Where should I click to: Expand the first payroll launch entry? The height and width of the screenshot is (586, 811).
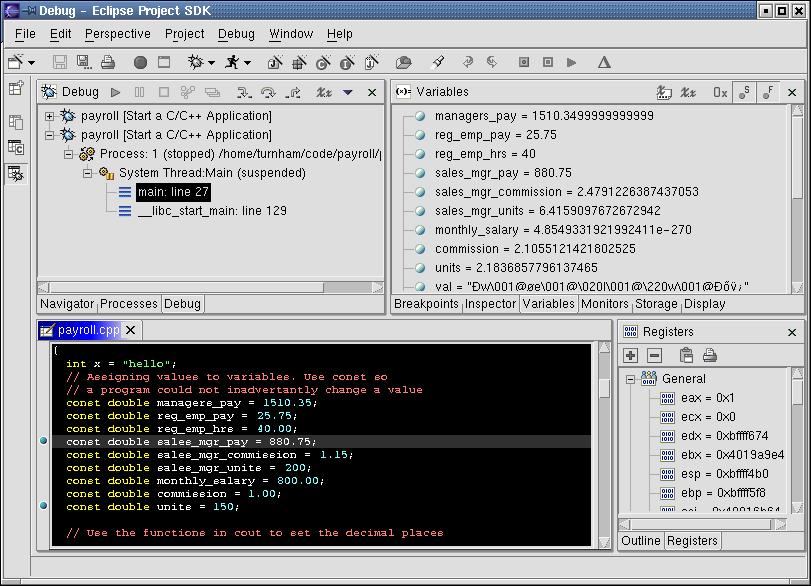coord(49,116)
